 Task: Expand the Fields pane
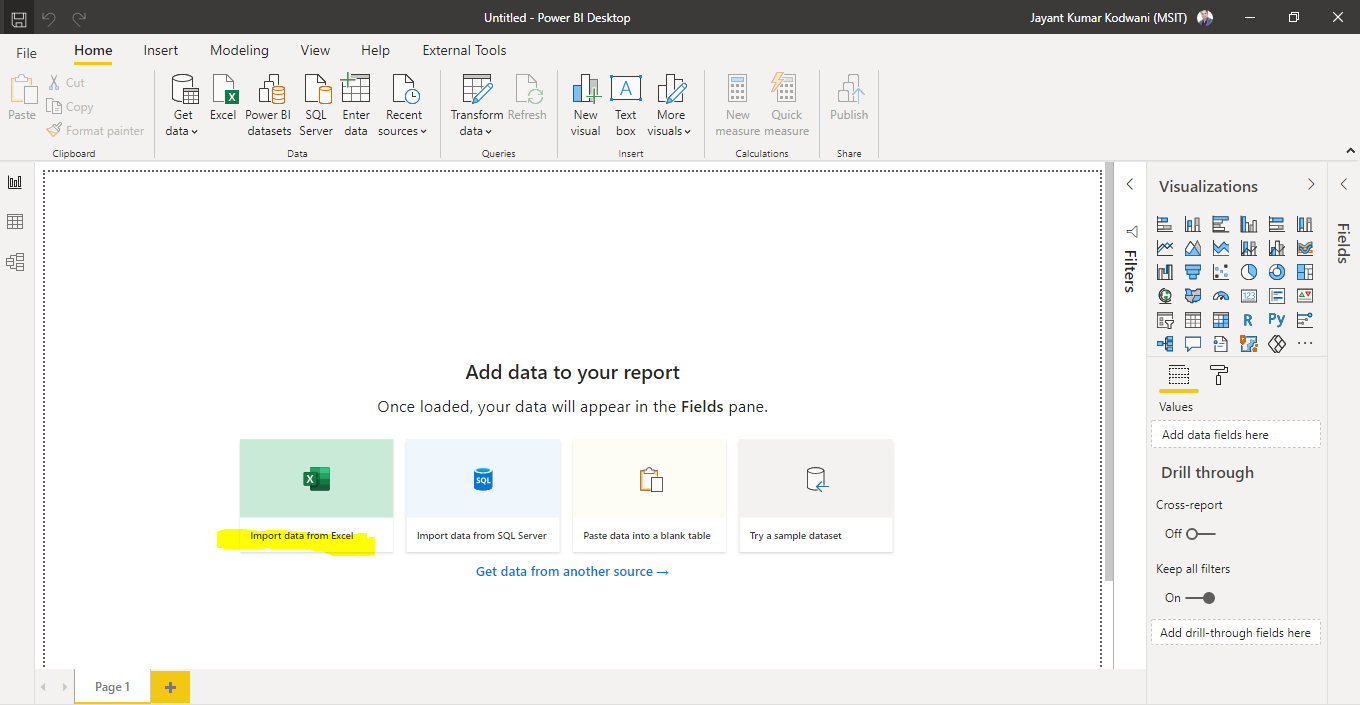coord(1343,184)
